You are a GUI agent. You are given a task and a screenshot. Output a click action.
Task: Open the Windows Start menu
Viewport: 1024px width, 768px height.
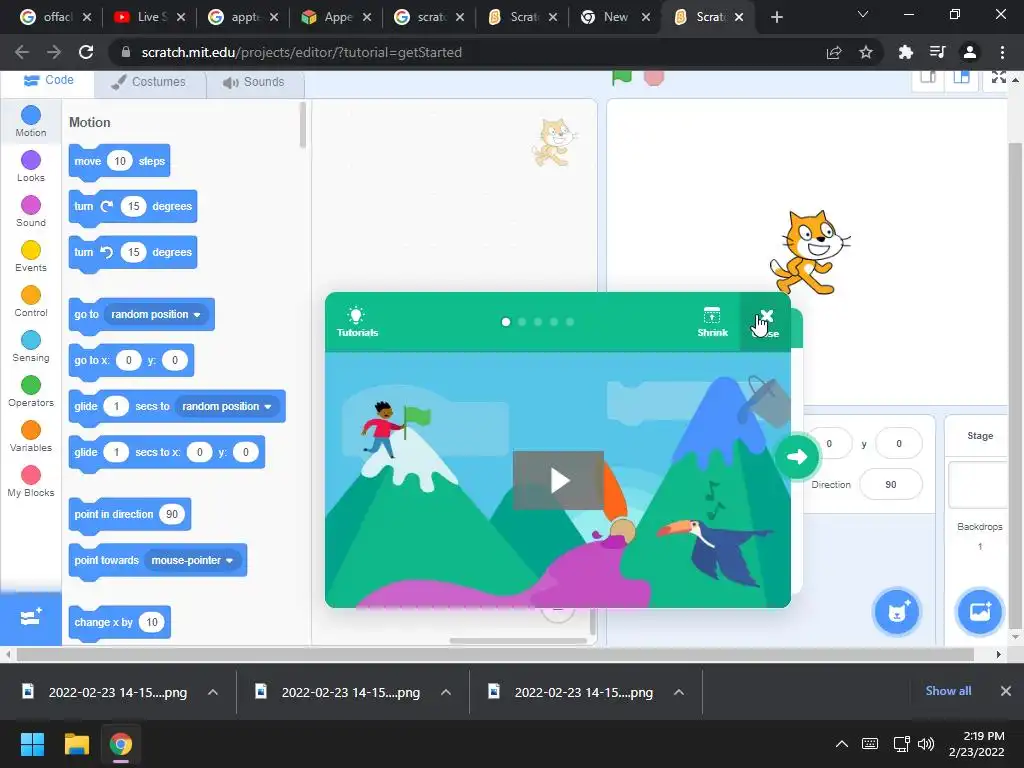32,744
